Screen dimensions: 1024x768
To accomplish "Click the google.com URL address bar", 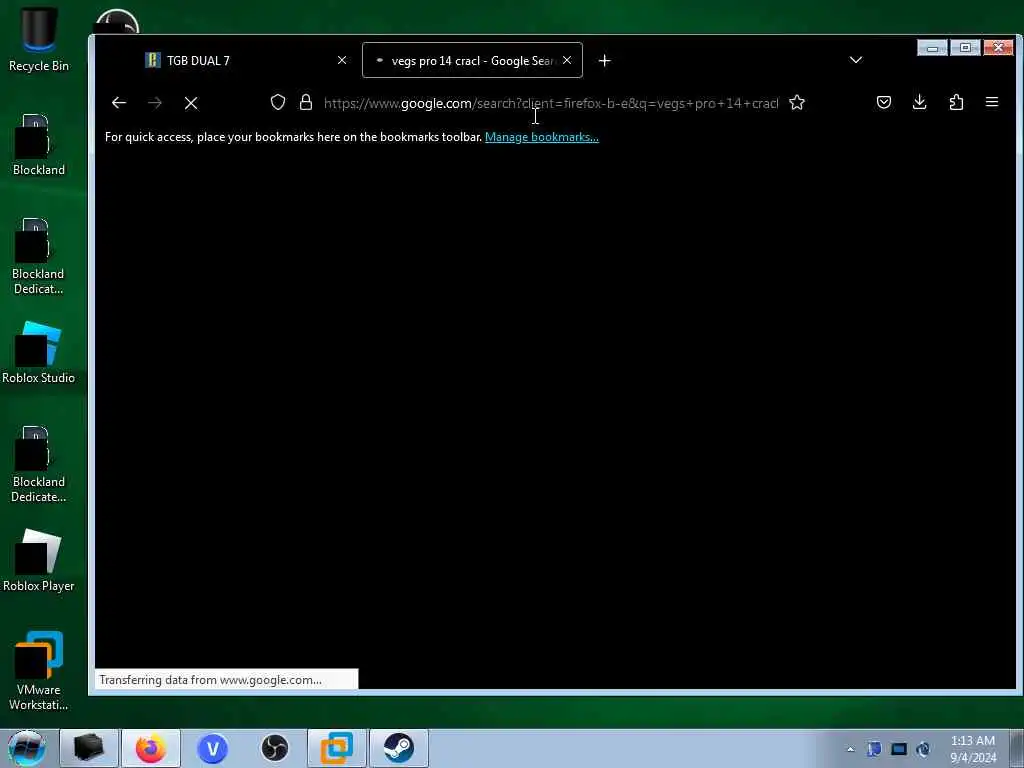I will click(551, 103).
